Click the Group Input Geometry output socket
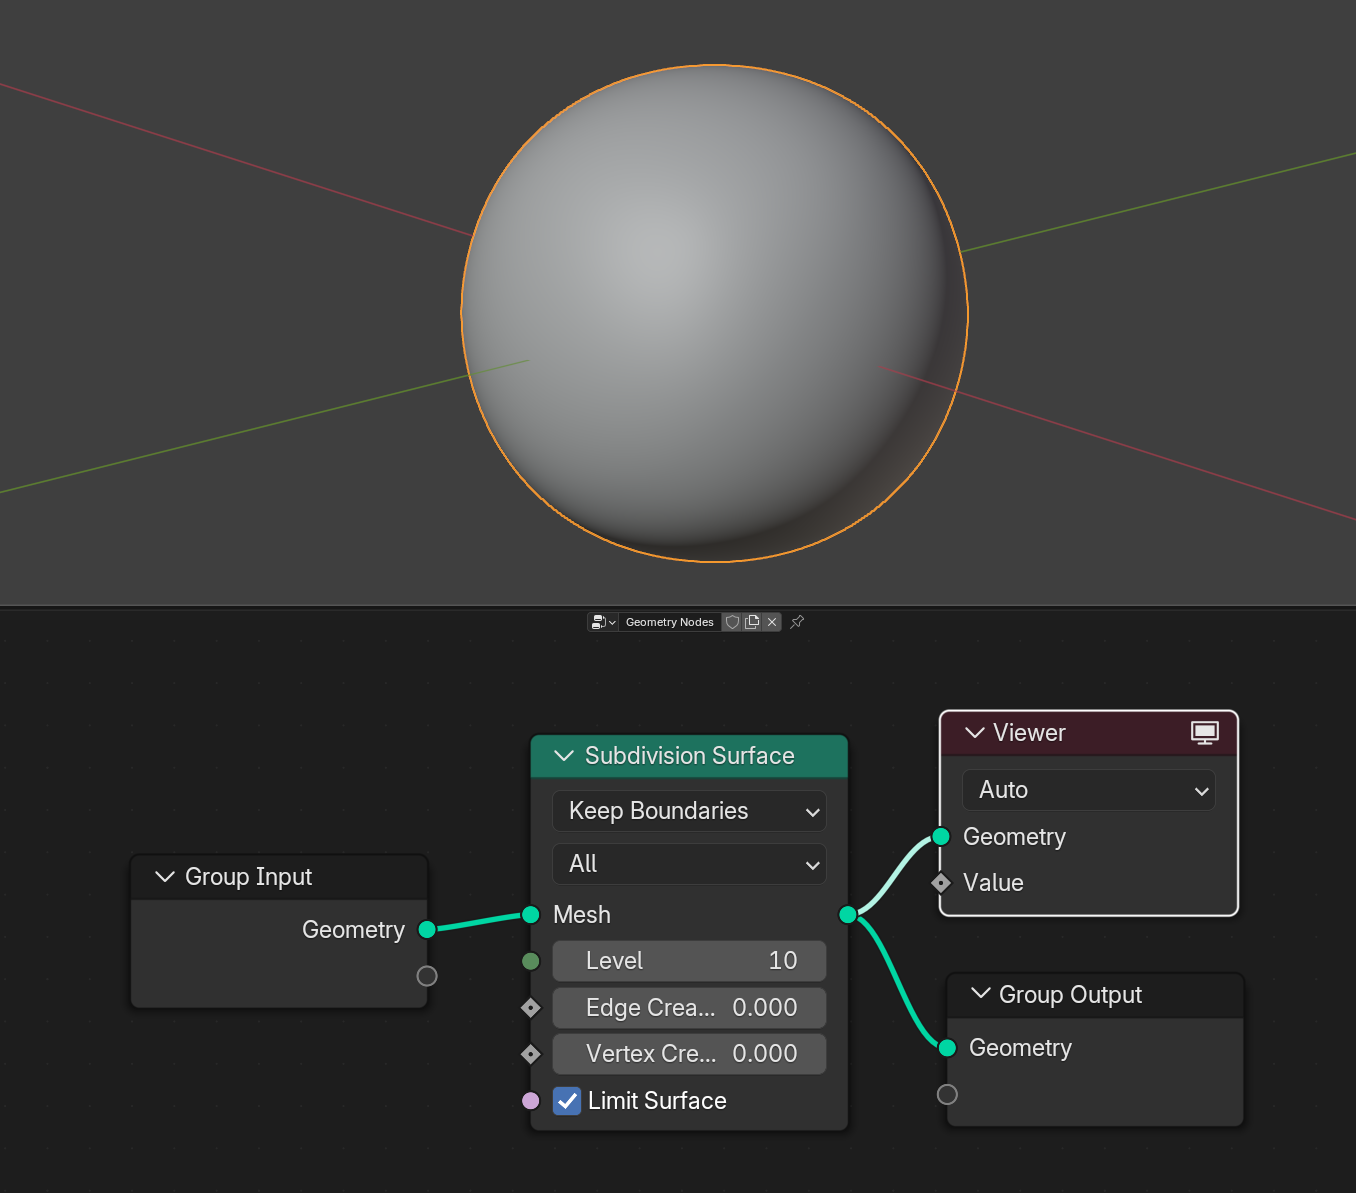Screen dimensions: 1356x1193 (x=427, y=930)
